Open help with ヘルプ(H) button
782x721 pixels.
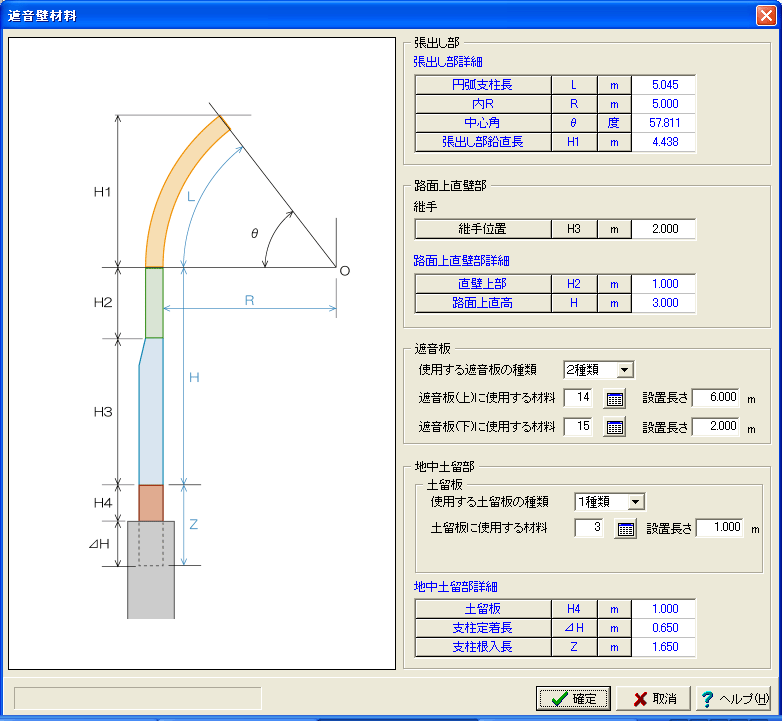[734, 699]
